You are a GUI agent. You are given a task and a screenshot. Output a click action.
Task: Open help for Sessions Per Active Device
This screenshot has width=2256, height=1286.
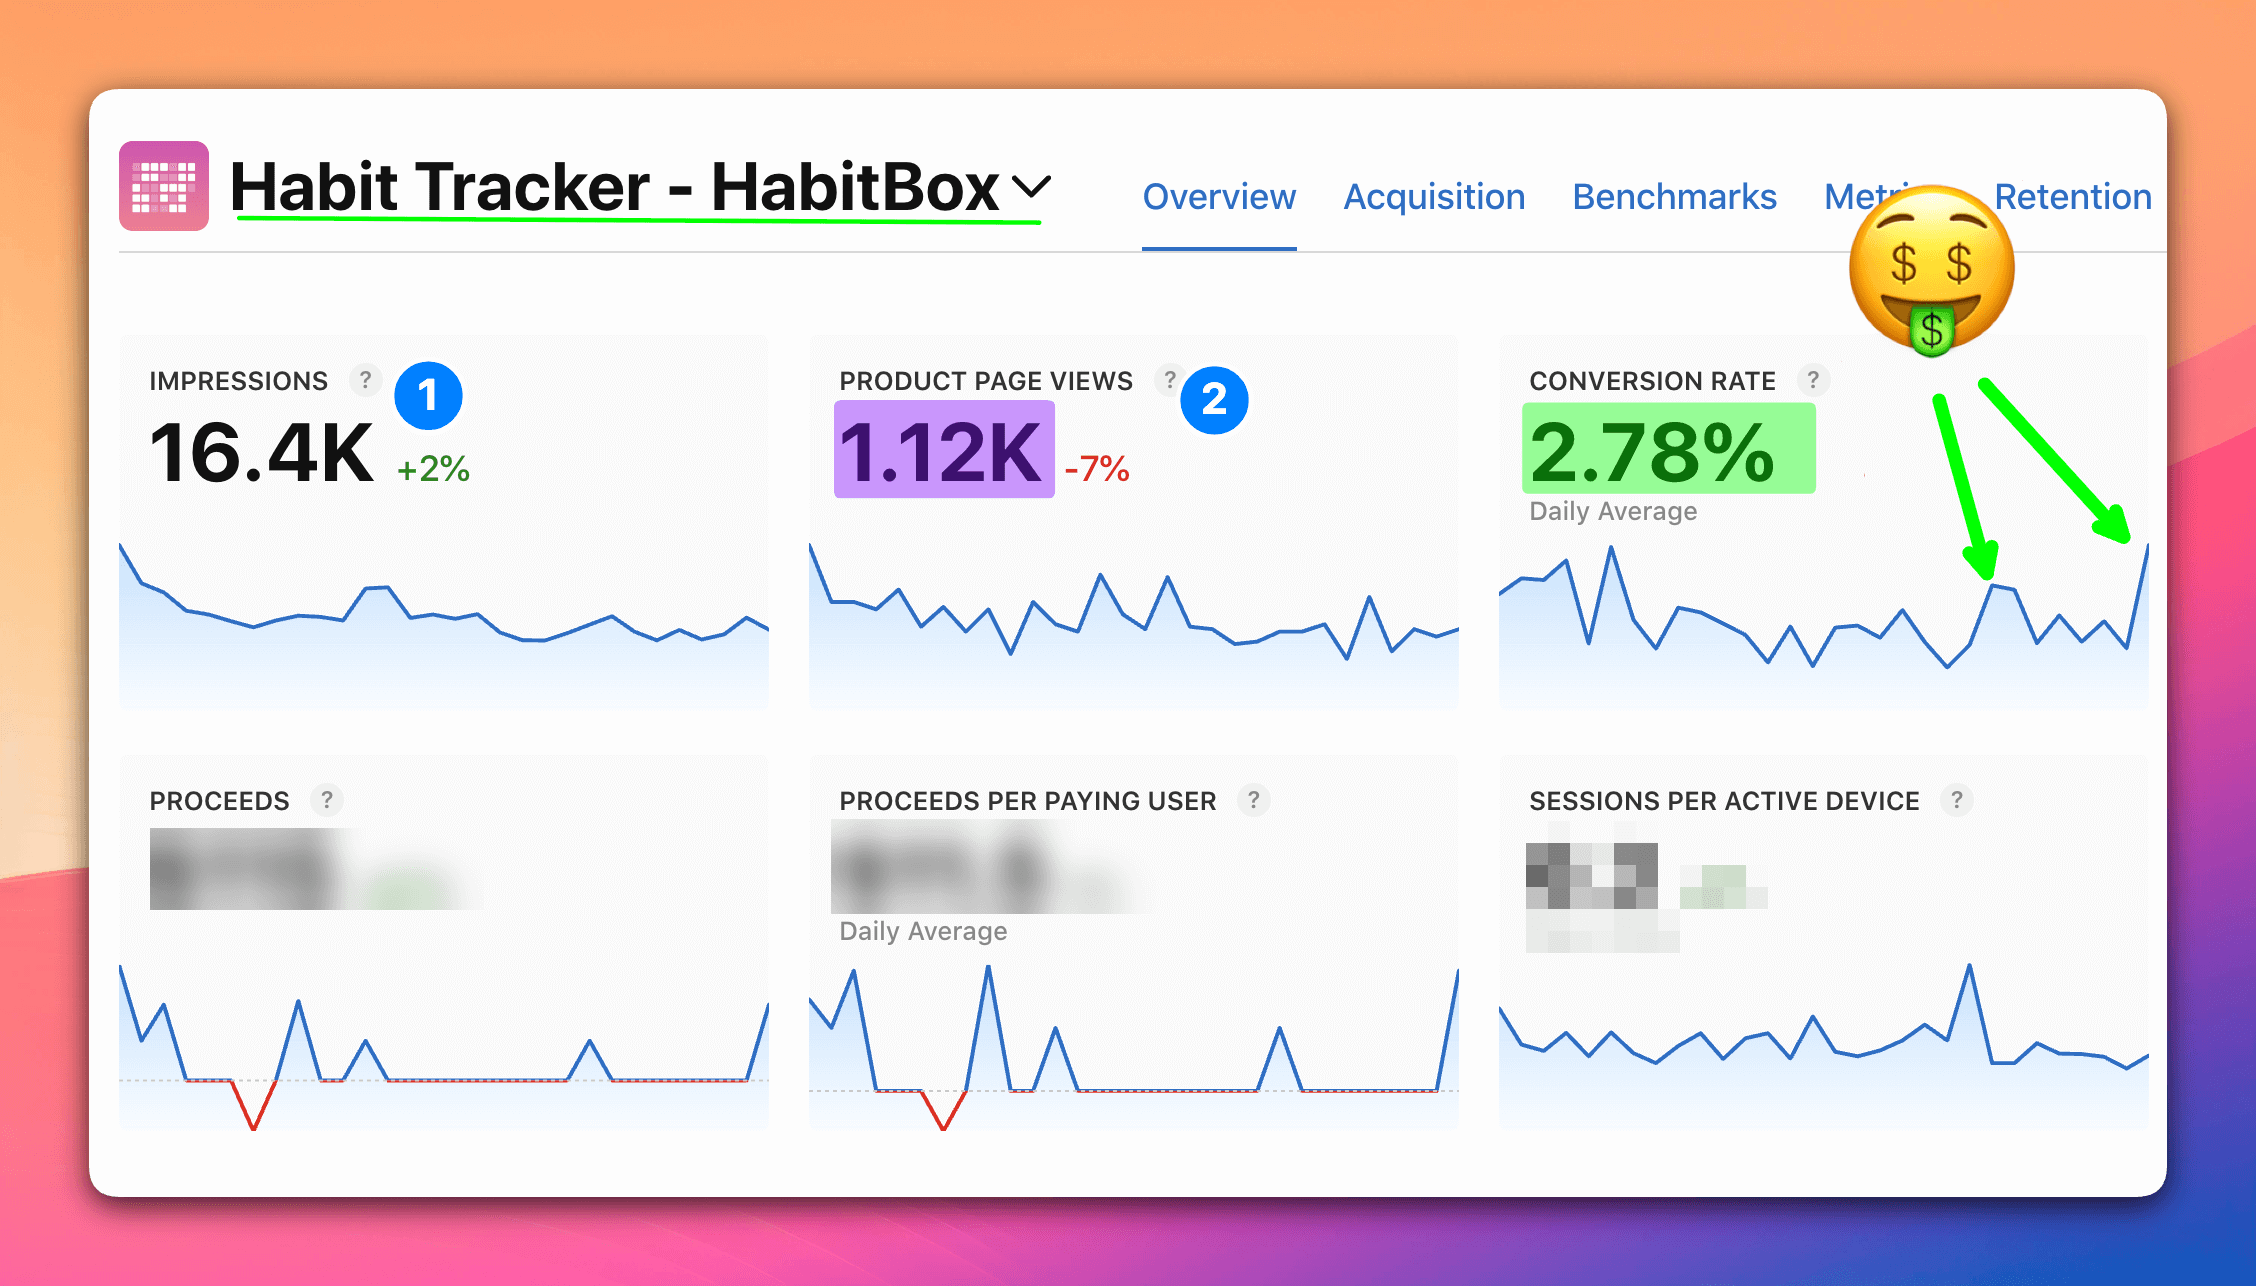click(1956, 800)
